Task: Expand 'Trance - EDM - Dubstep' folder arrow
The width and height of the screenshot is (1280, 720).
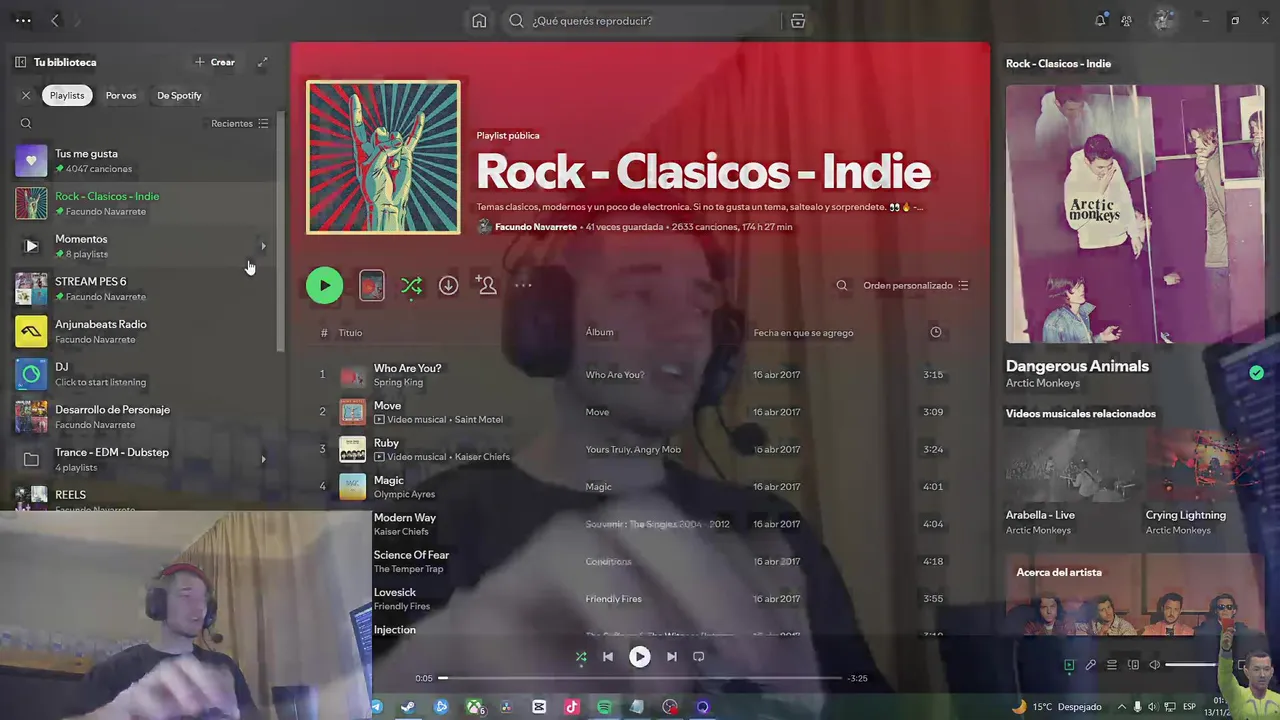Action: [x=263, y=459]
